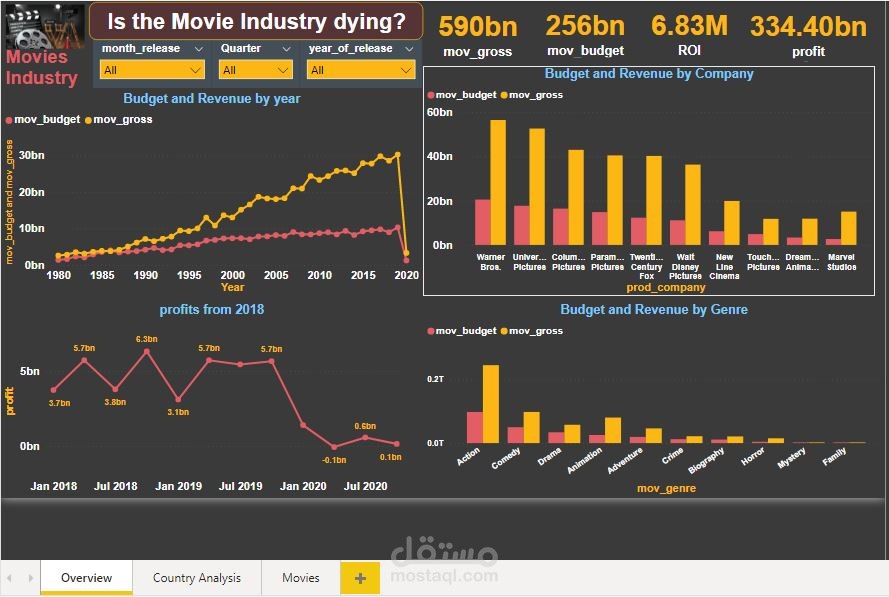Click the 3.1bn data point on profits chart
The image size is (889, 597).
tap(179, 399)
